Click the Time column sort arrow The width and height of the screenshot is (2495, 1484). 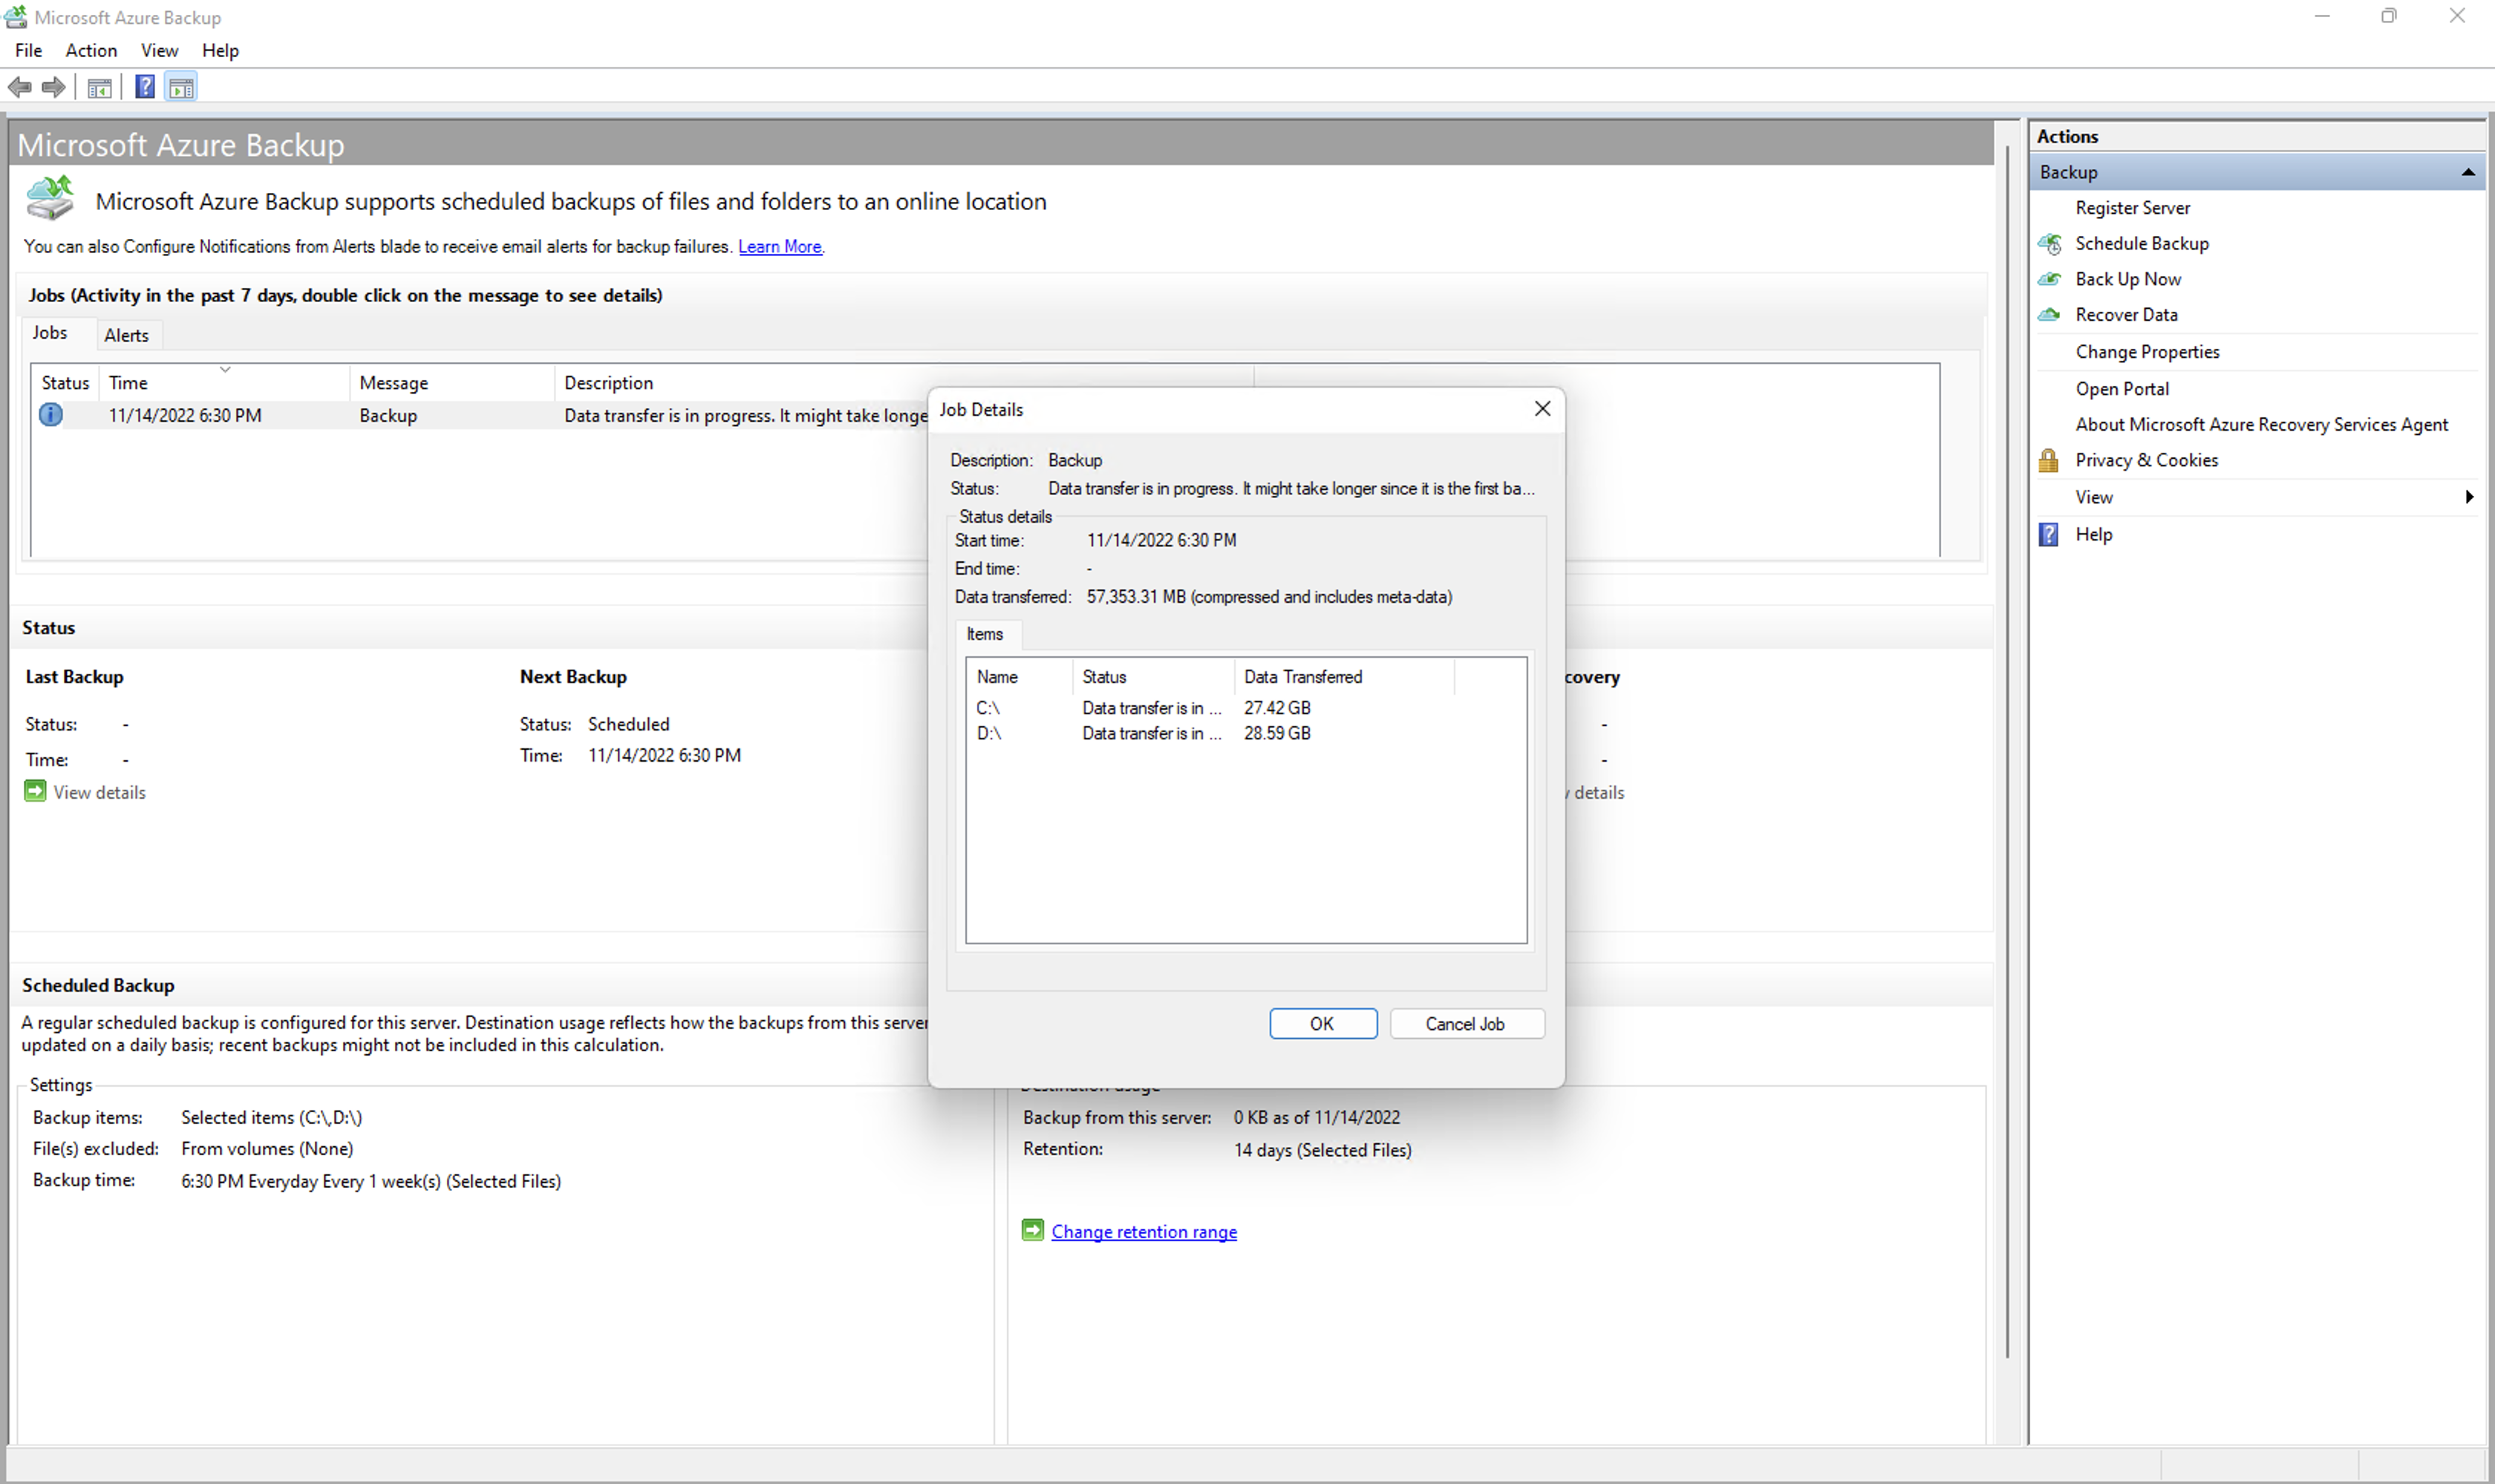pyautogui.click(x=226, y=369)
